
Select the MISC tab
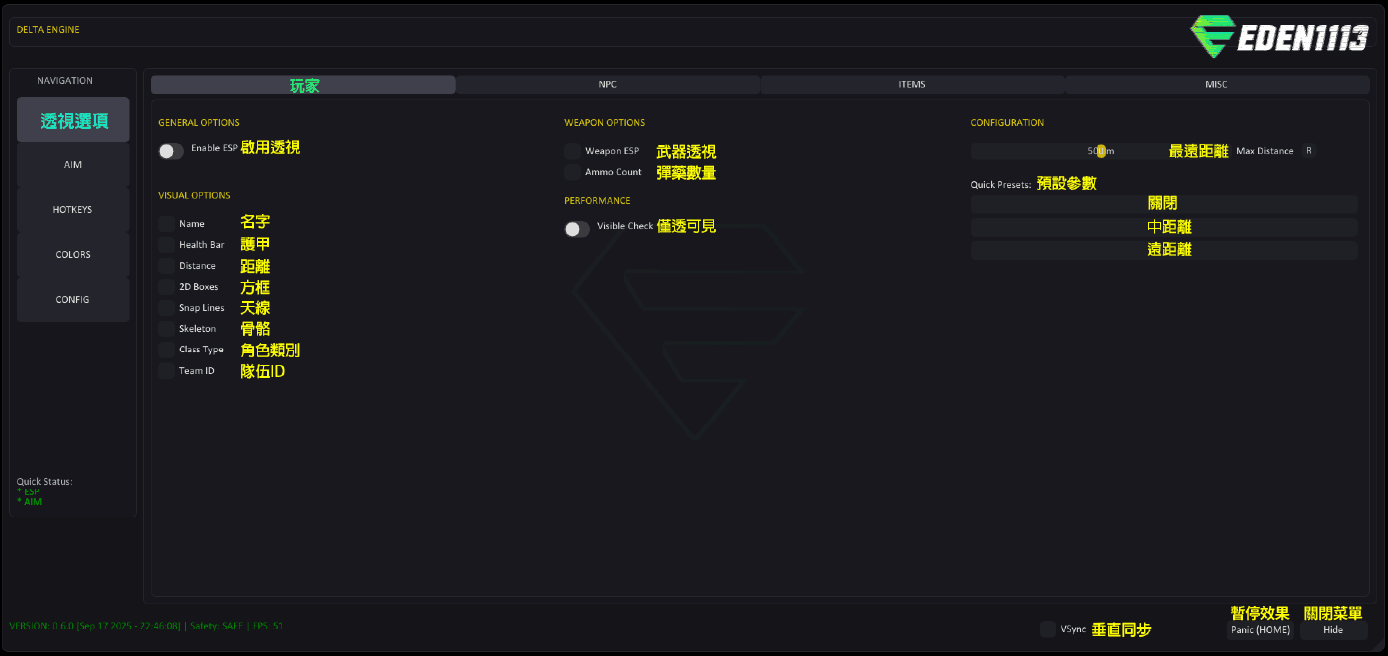coord(1216,85)
